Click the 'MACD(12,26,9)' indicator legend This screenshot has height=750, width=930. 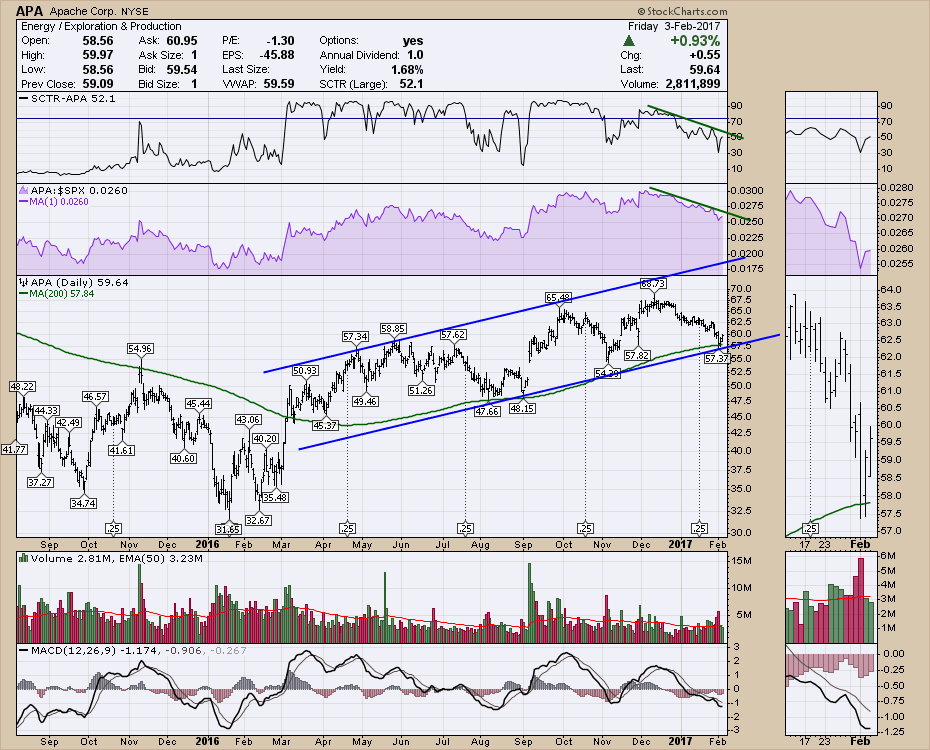click(133, 650)
